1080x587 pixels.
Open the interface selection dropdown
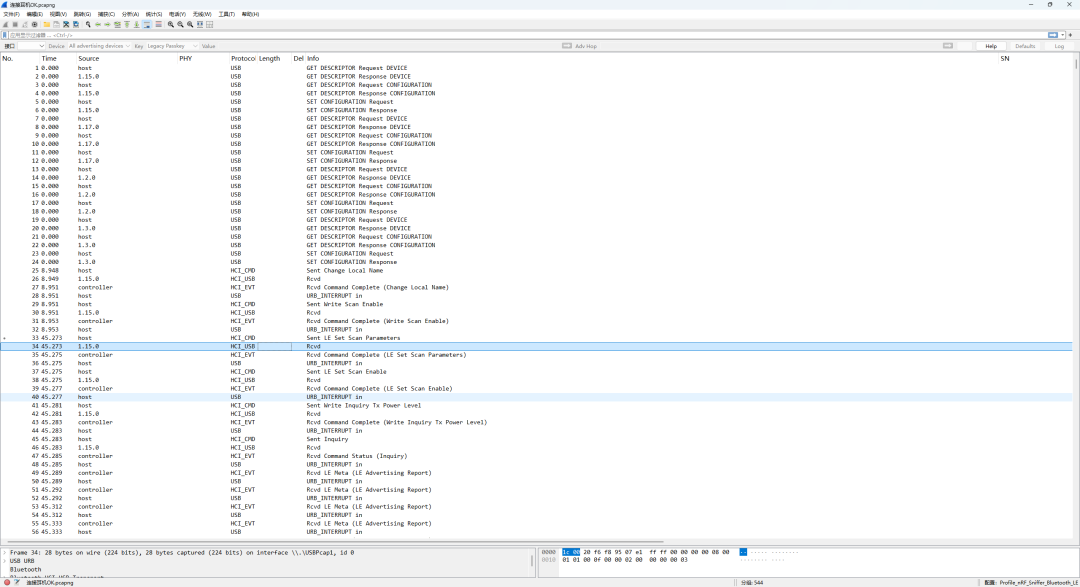pos(30,46)
